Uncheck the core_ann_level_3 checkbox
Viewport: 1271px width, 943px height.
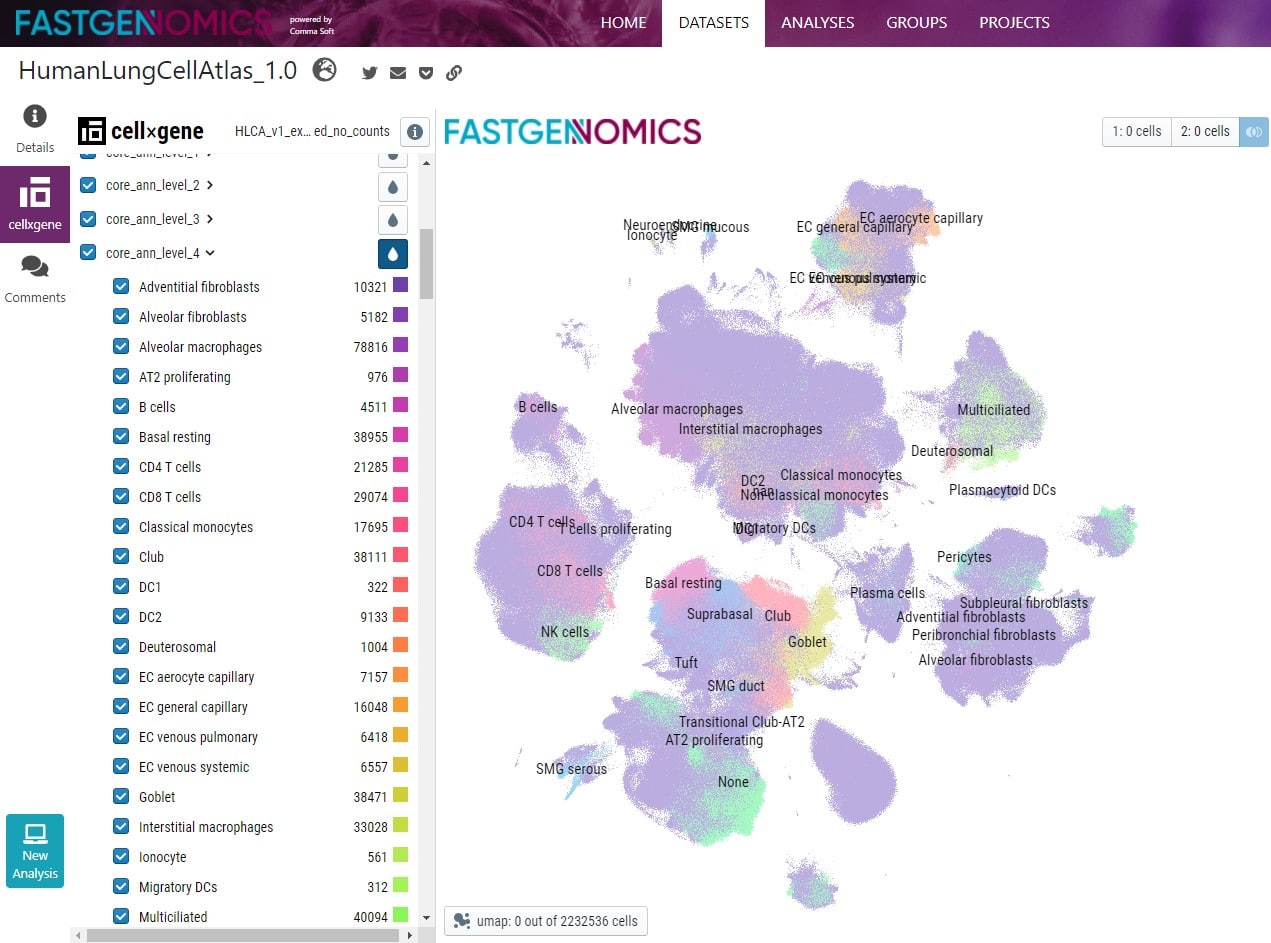(x=88, y=219)
